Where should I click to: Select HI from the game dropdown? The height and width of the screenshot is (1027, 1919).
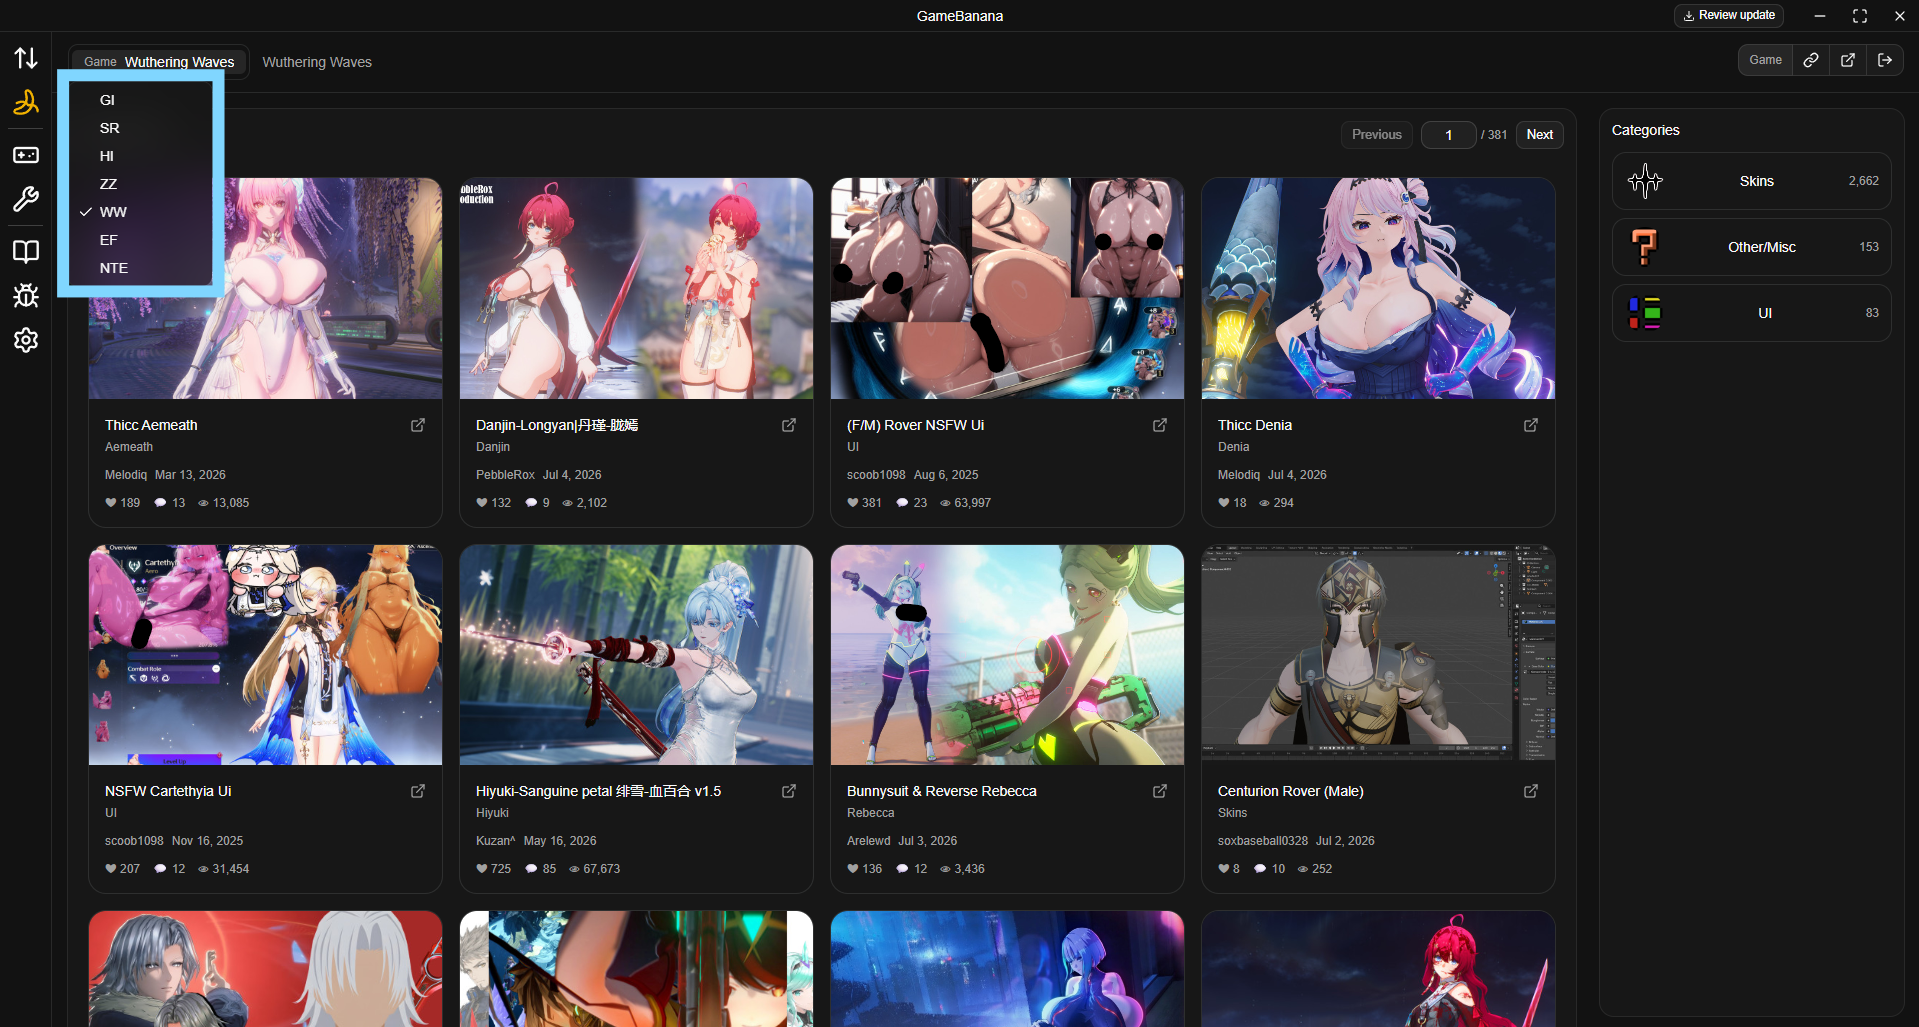141,156
